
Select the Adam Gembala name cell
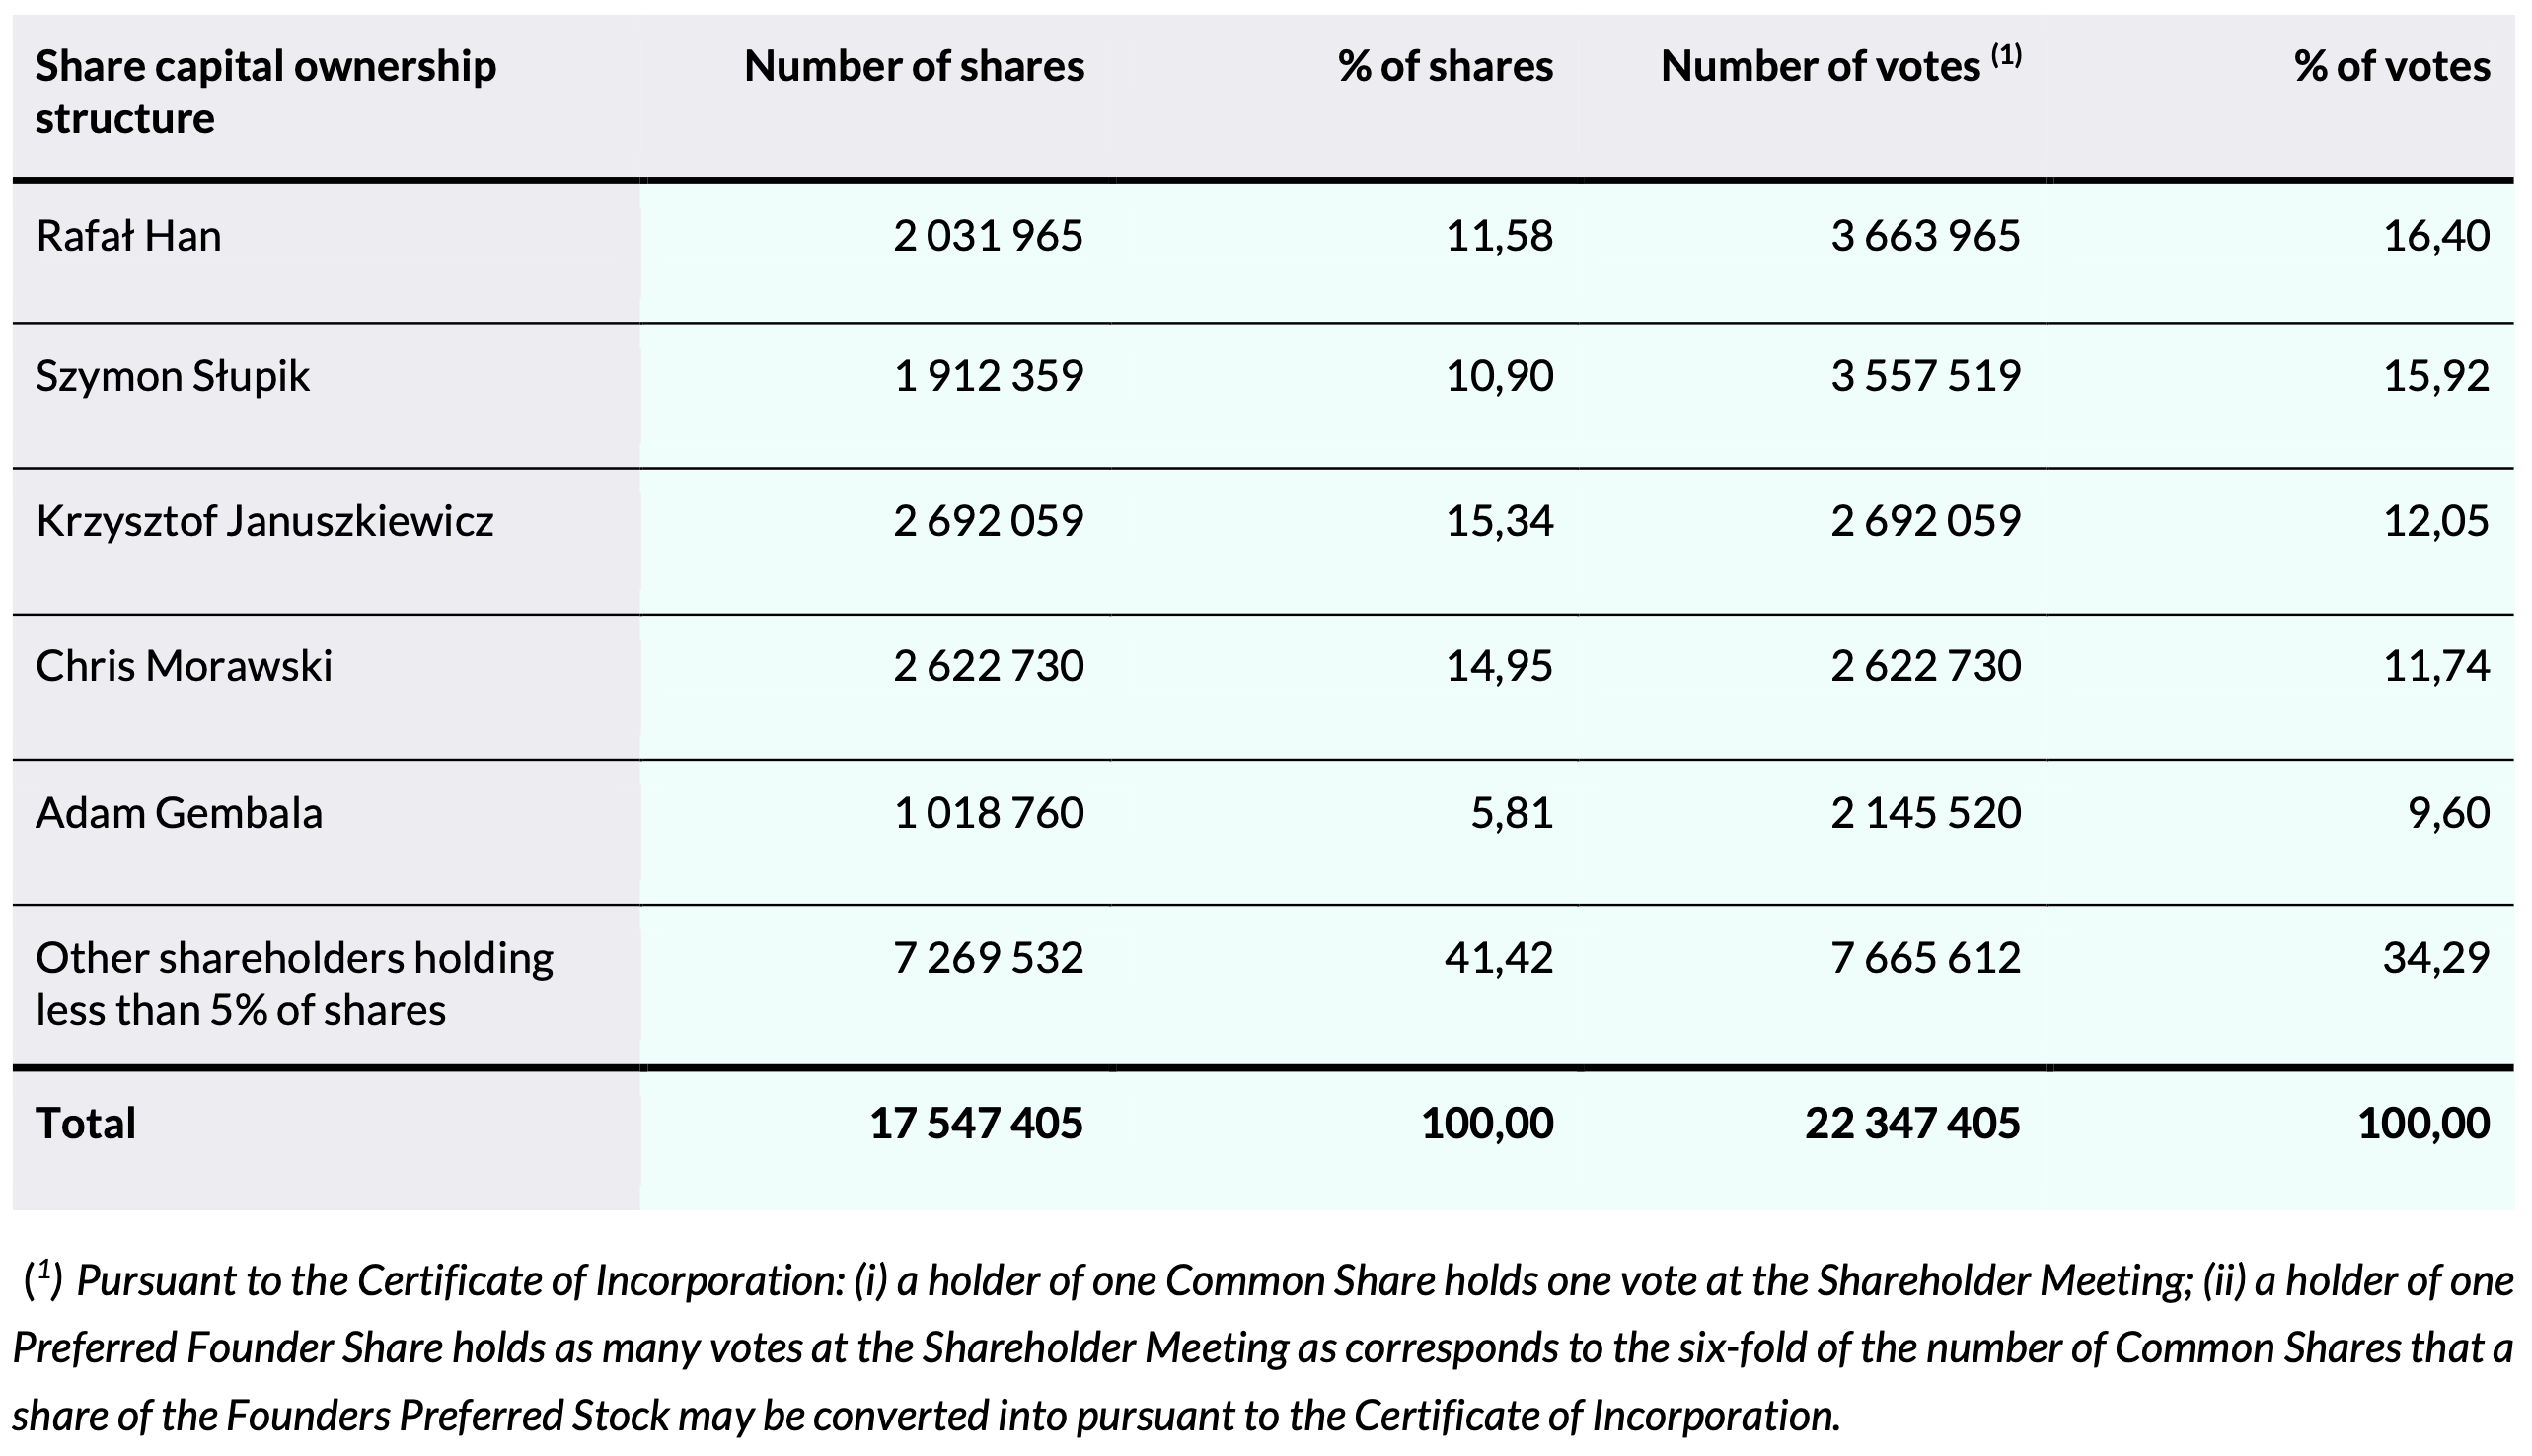click(179, 813)
